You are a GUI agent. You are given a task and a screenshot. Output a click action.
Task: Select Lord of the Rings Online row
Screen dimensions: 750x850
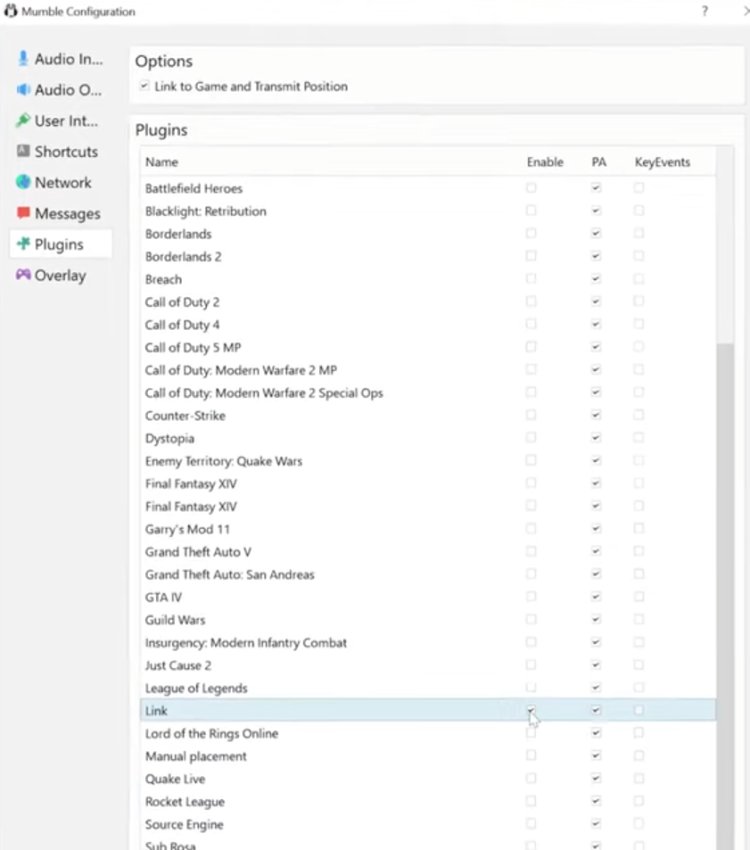428,733
